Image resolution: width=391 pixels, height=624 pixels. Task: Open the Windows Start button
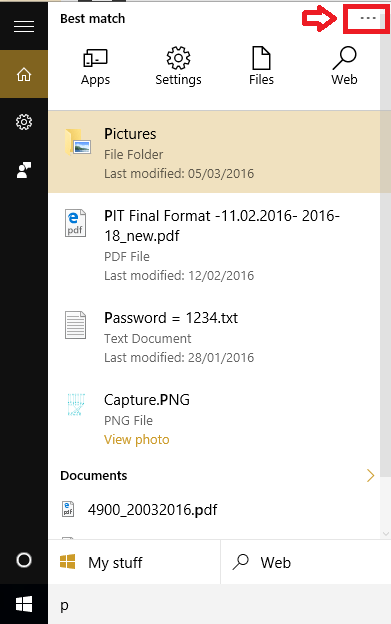point(24,604)
